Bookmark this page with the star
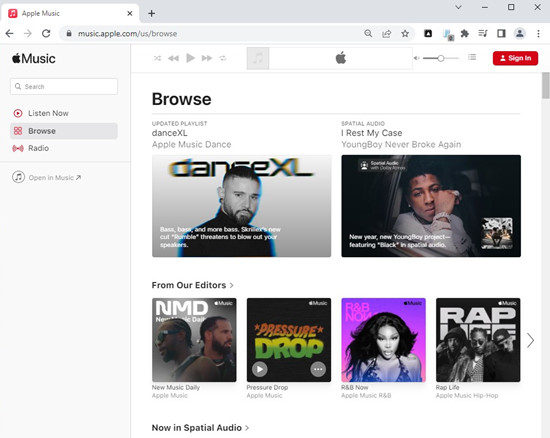 [x=405, y=34]
